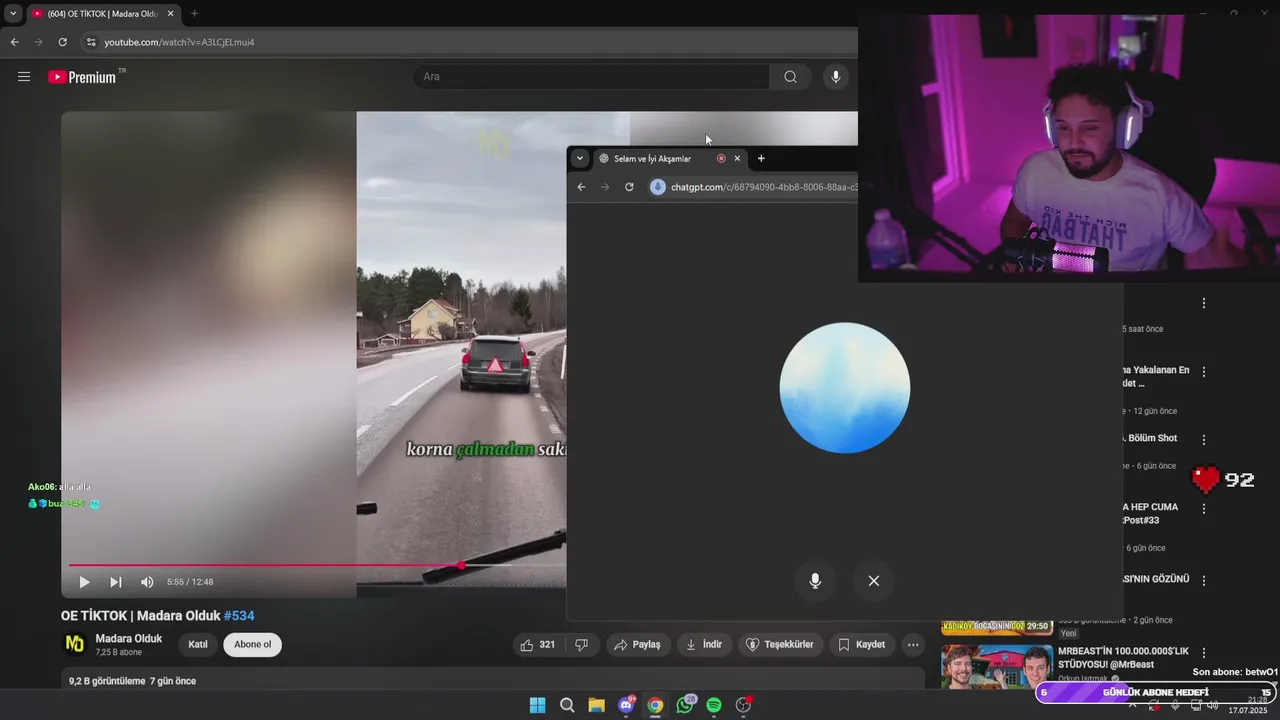Open Discord from taskbar
The image size is (1280, 720).
626,705
